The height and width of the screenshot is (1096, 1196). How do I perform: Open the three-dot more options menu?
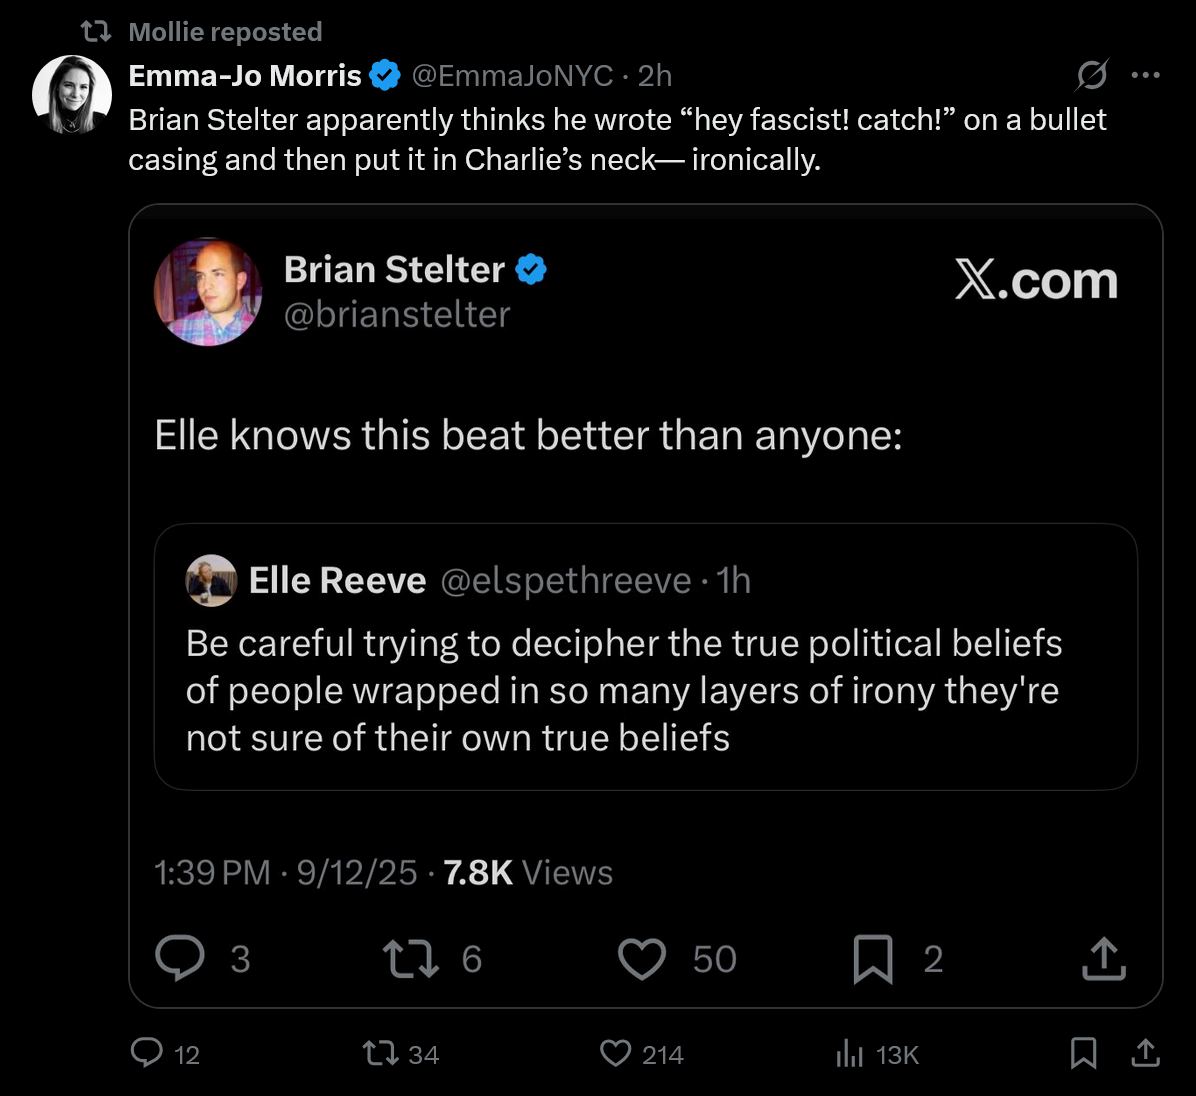point(1145,75)
